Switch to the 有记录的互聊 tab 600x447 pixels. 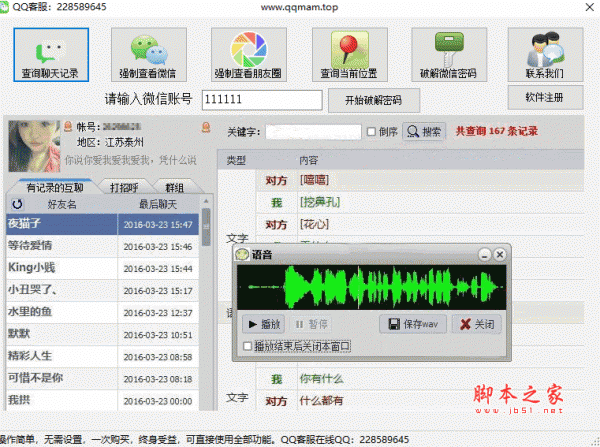55,188
